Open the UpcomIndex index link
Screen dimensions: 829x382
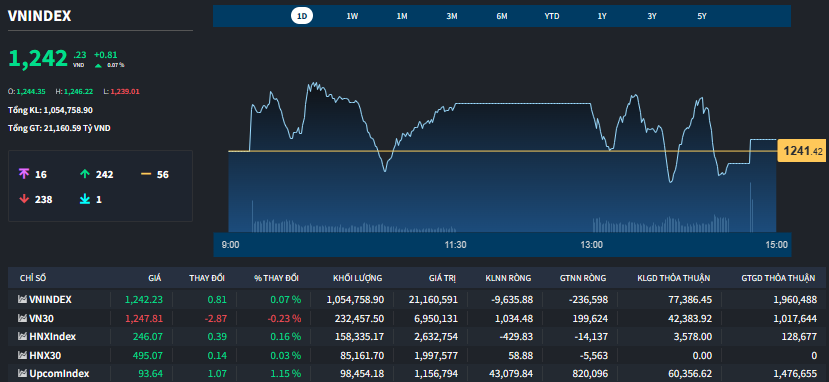click(59, 373)
